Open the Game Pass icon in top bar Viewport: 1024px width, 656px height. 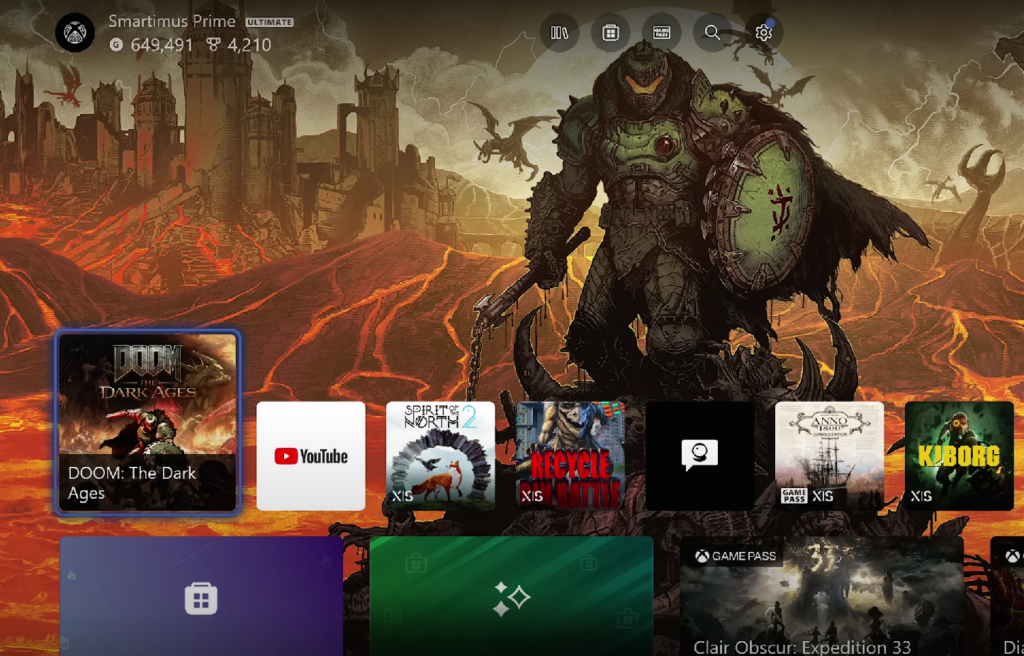[662, 32]
